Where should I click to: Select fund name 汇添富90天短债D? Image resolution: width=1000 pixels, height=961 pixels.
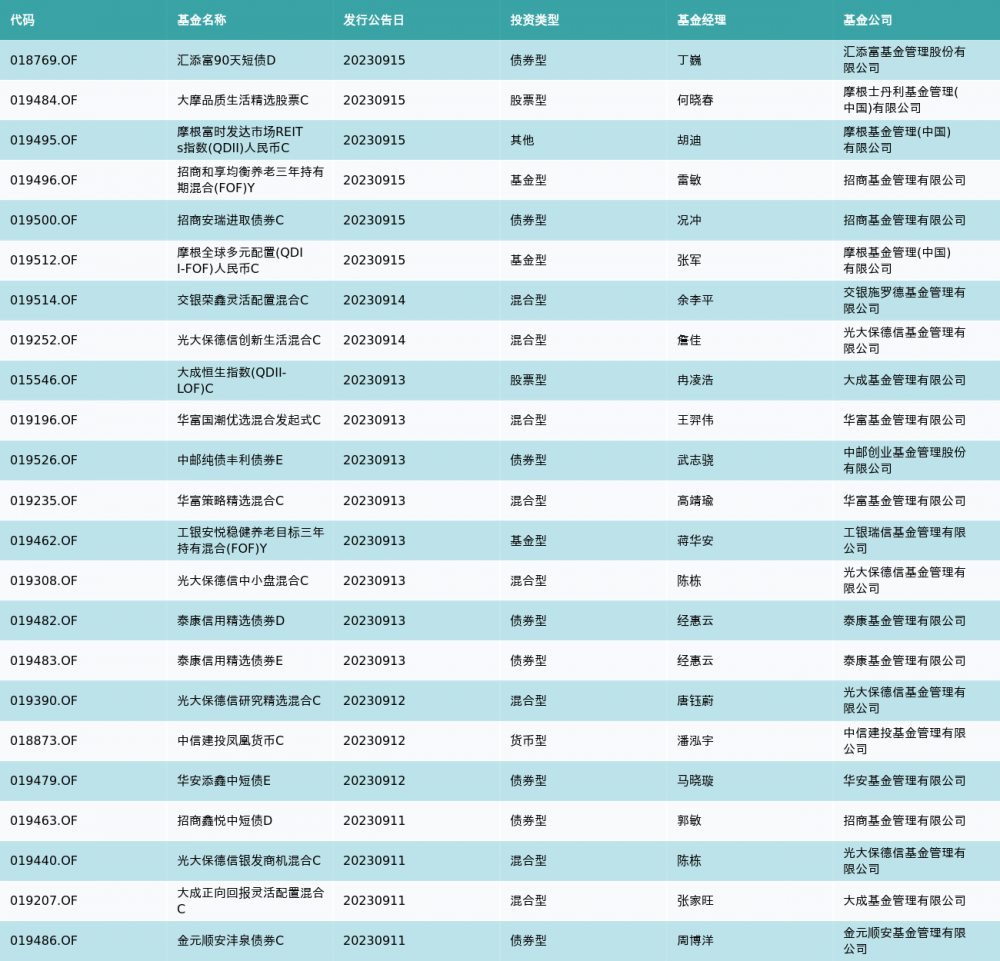coord(226,60)
